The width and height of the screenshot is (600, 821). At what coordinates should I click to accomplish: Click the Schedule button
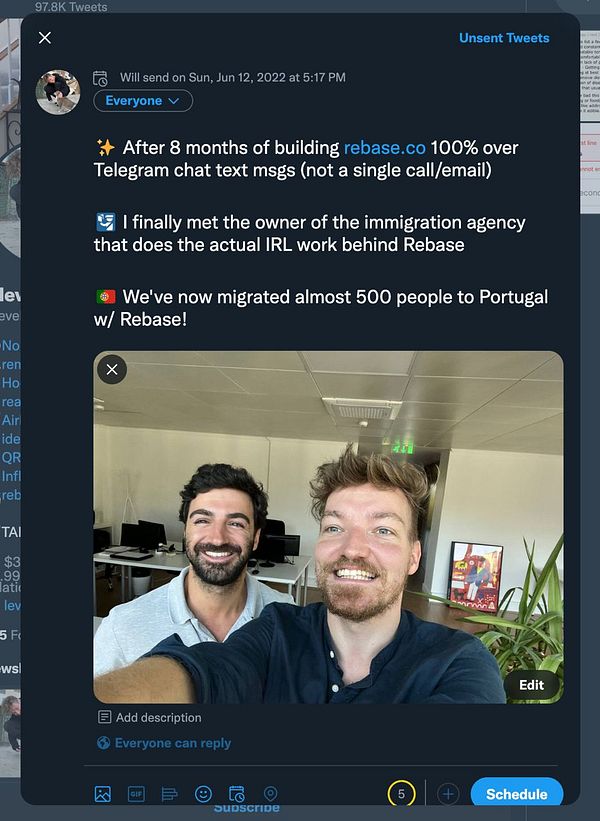coord(517,793)
